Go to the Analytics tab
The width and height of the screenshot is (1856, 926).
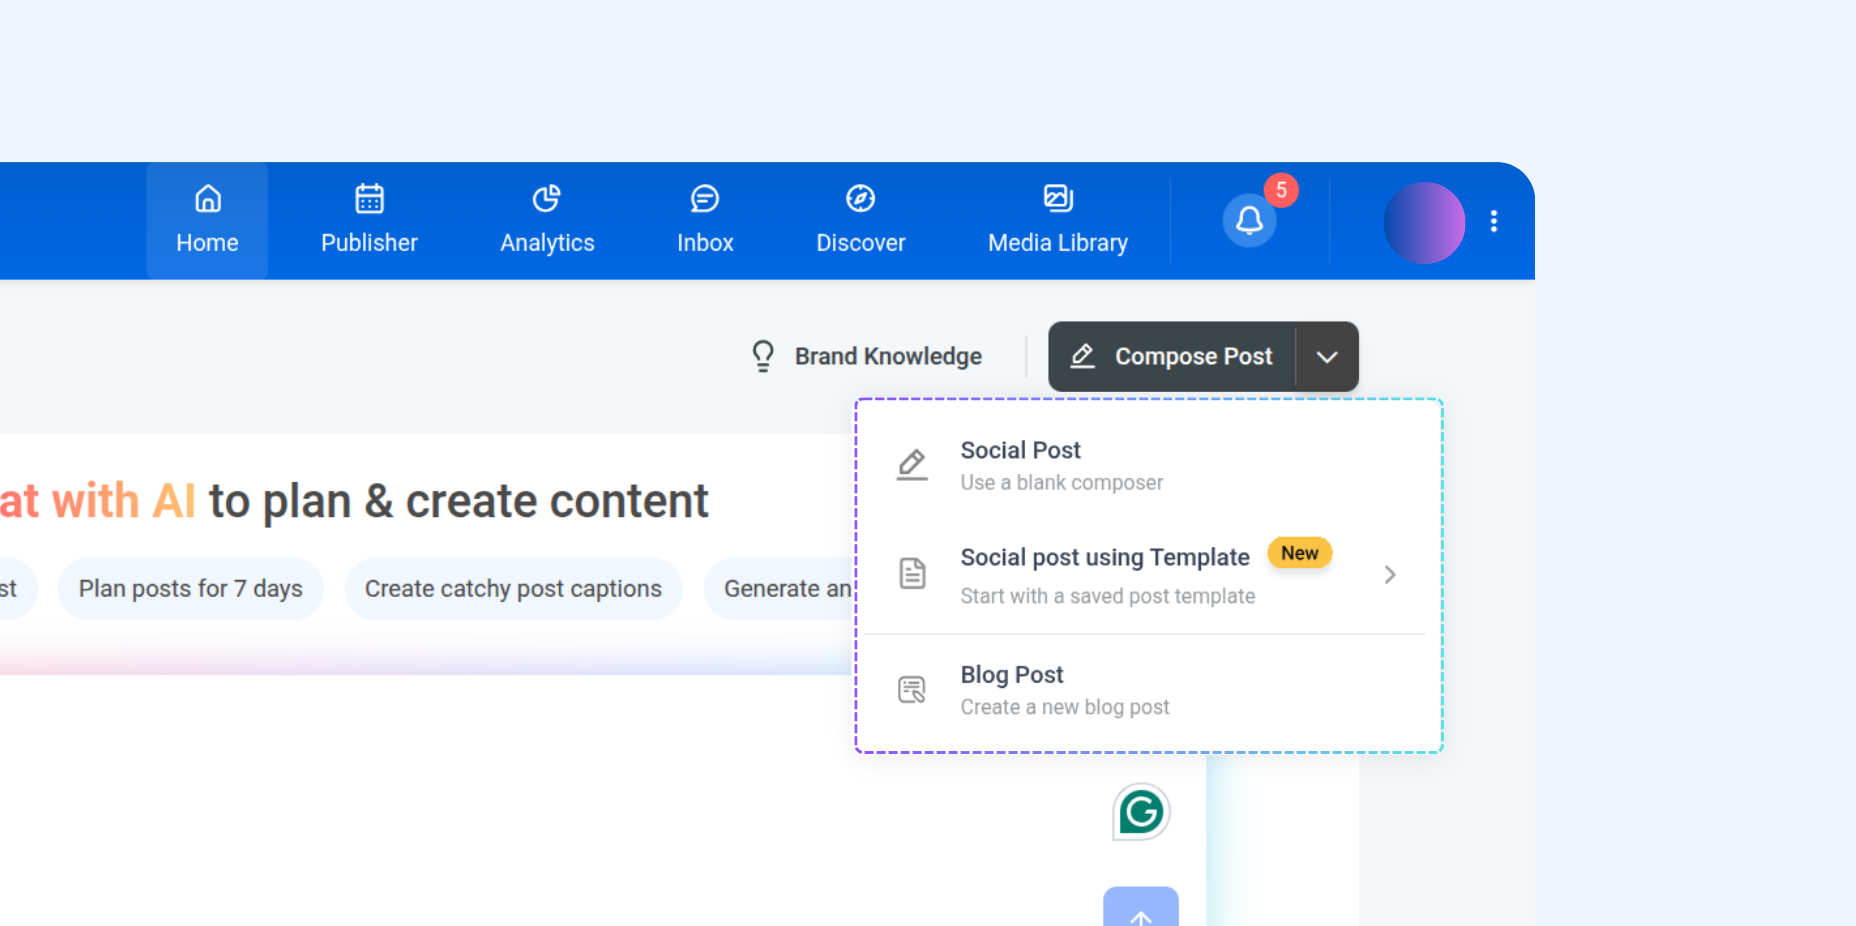pyautogui.click(x=547, y=221)
